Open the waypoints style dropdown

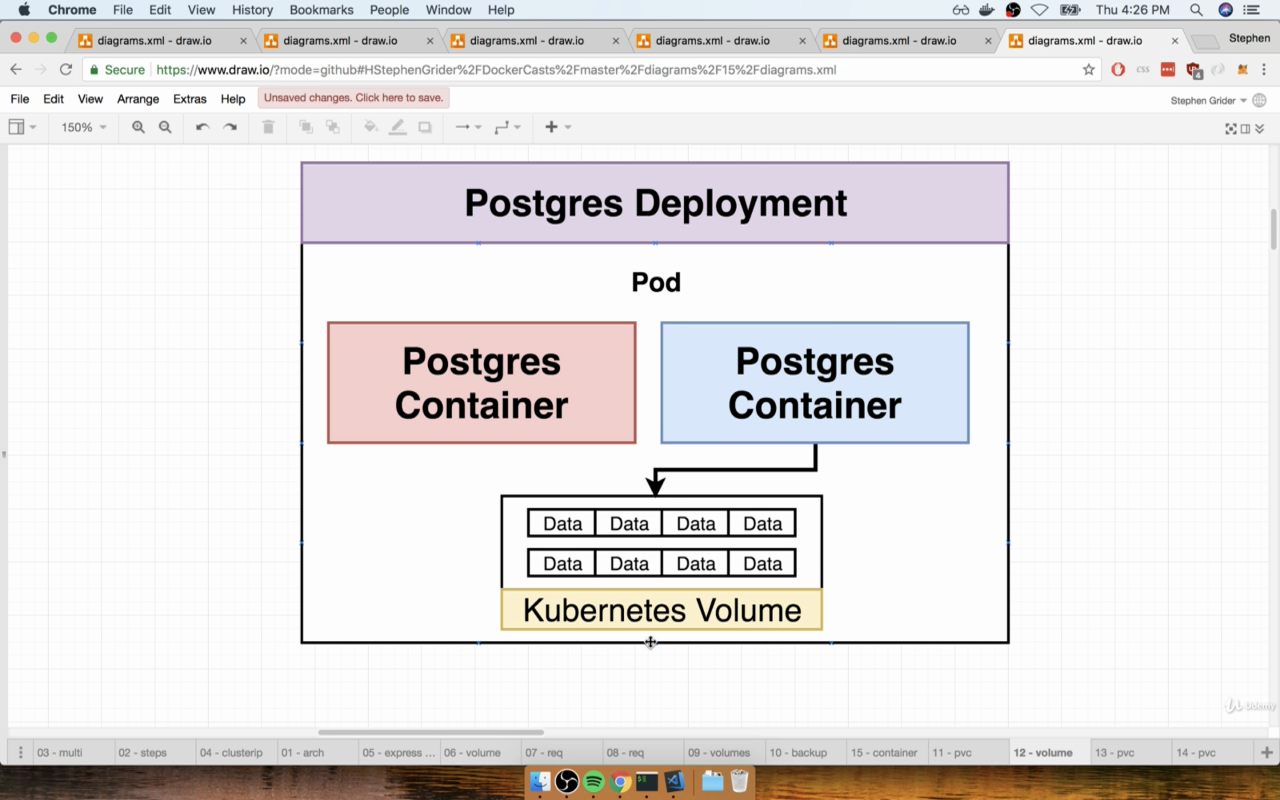[507, 127]
